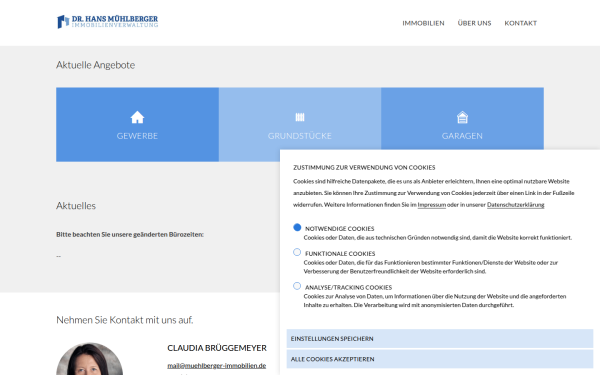This screenshot has width=600, height=375.
Task: Open the Datenschutzerklärung link
Action: (515, 205)
